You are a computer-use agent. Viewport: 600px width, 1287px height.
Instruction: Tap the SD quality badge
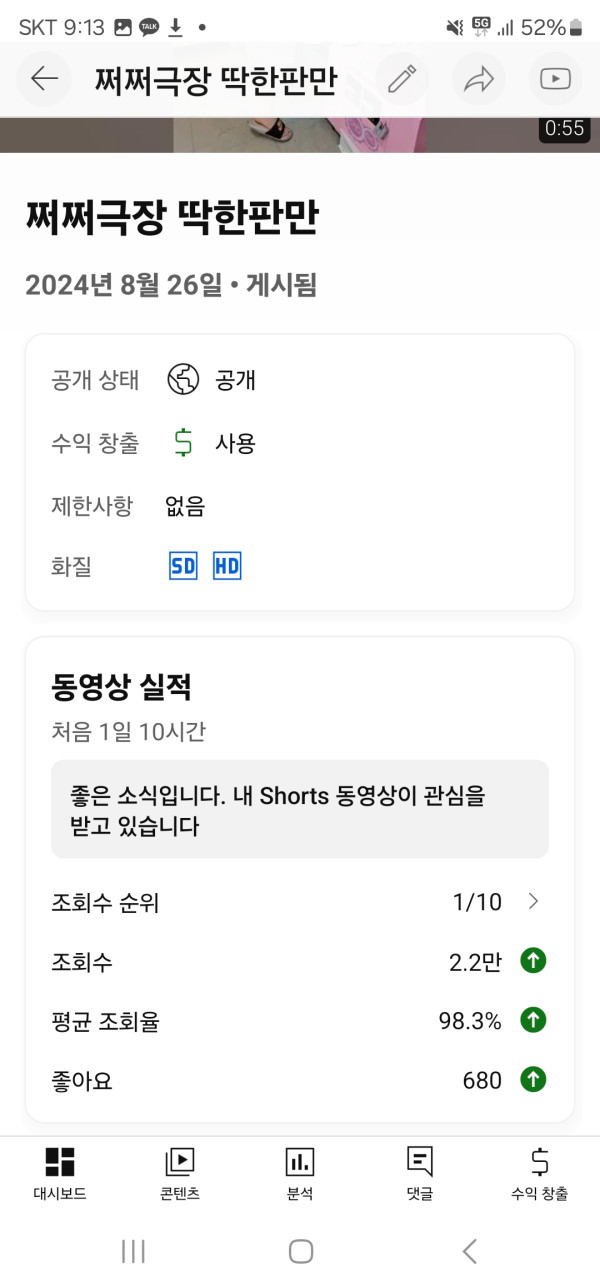pyautogui.click(x=183, y=567)
